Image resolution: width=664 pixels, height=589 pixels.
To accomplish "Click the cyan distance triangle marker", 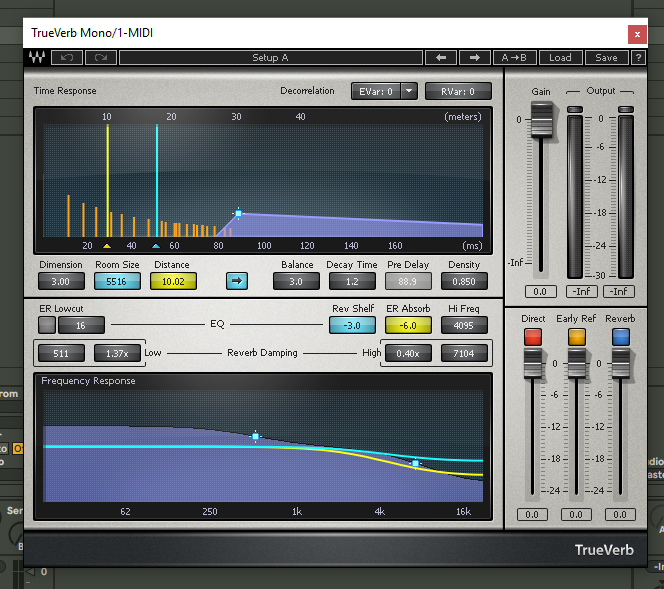I will point(156,246).
